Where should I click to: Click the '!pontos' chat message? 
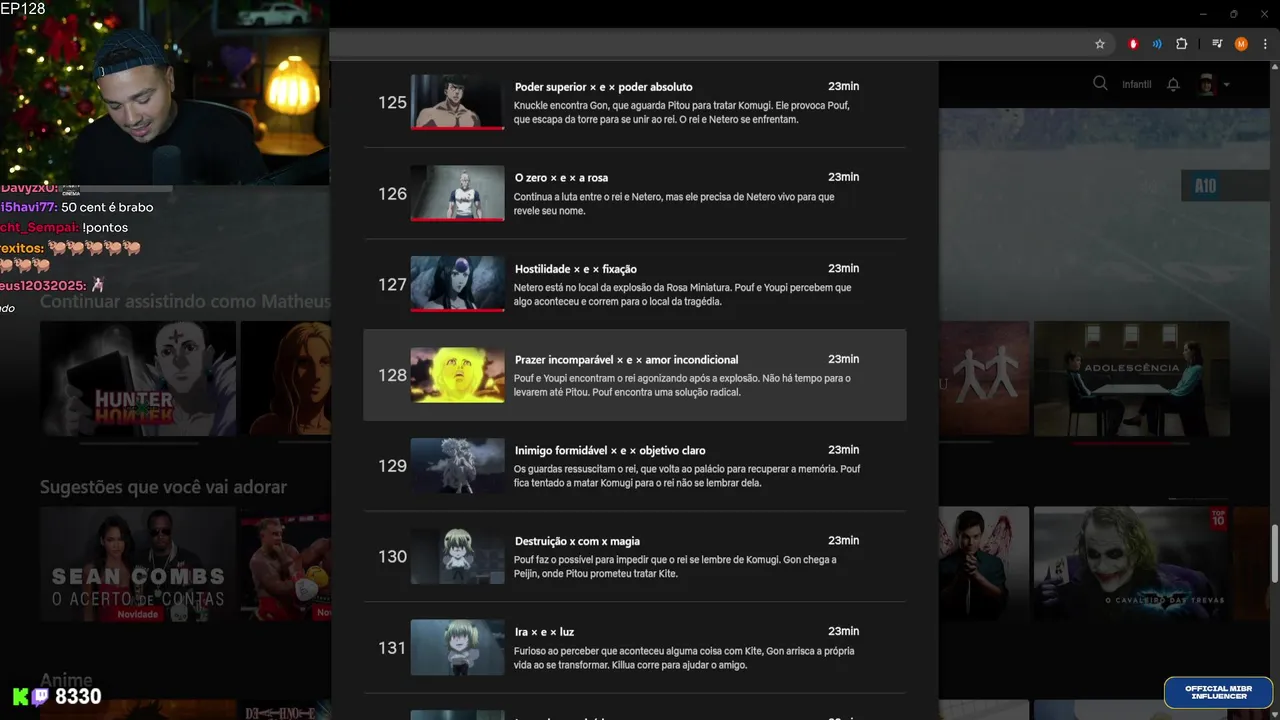pos(105,227)
